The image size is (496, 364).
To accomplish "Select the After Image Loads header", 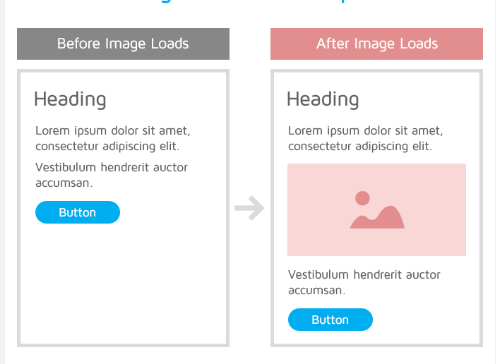I will (377, 44).
